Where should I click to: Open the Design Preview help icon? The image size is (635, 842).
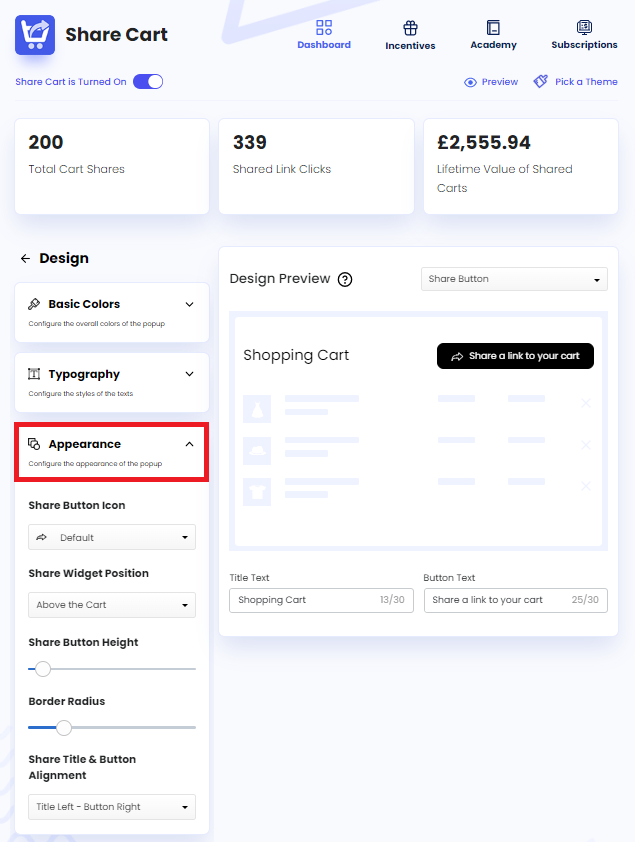(x=345, y=279)
